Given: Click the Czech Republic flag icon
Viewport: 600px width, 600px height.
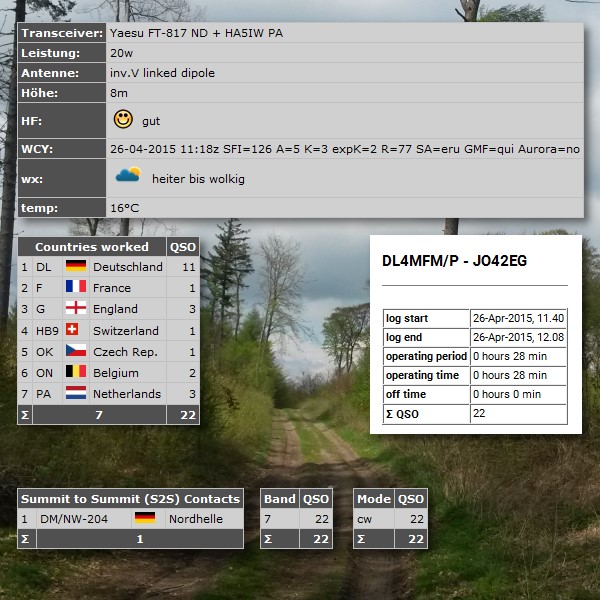Looking at the screenshot, I should coord(76,351).
